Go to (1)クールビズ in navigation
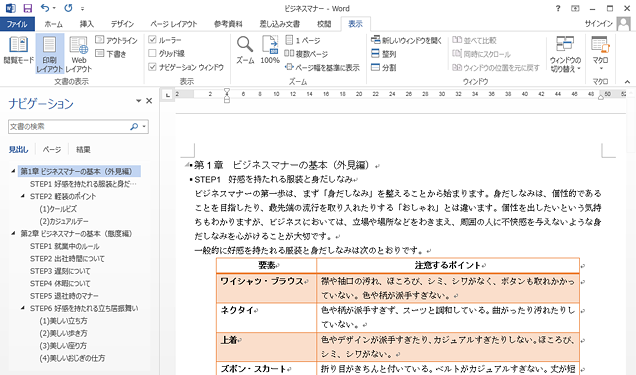636x375 pixels. 58,209
